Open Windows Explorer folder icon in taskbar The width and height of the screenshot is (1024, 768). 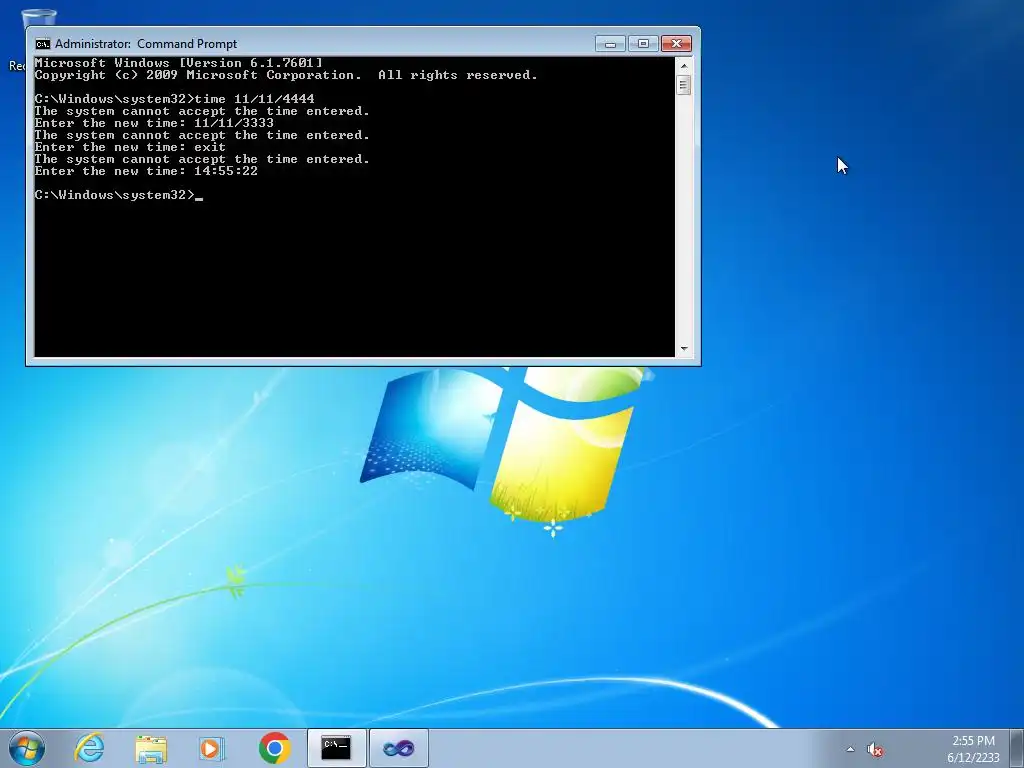[151, 748]
